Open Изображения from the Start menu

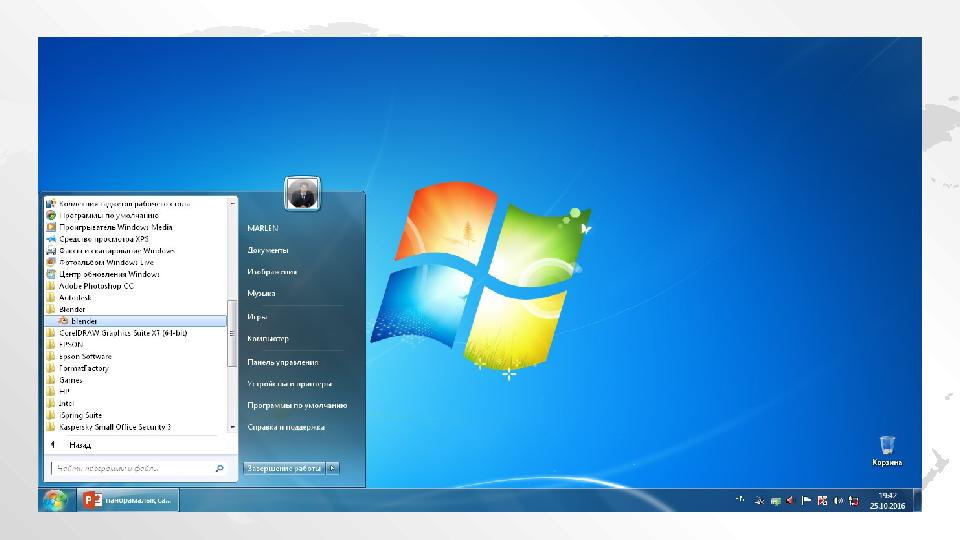coord(272,271)
